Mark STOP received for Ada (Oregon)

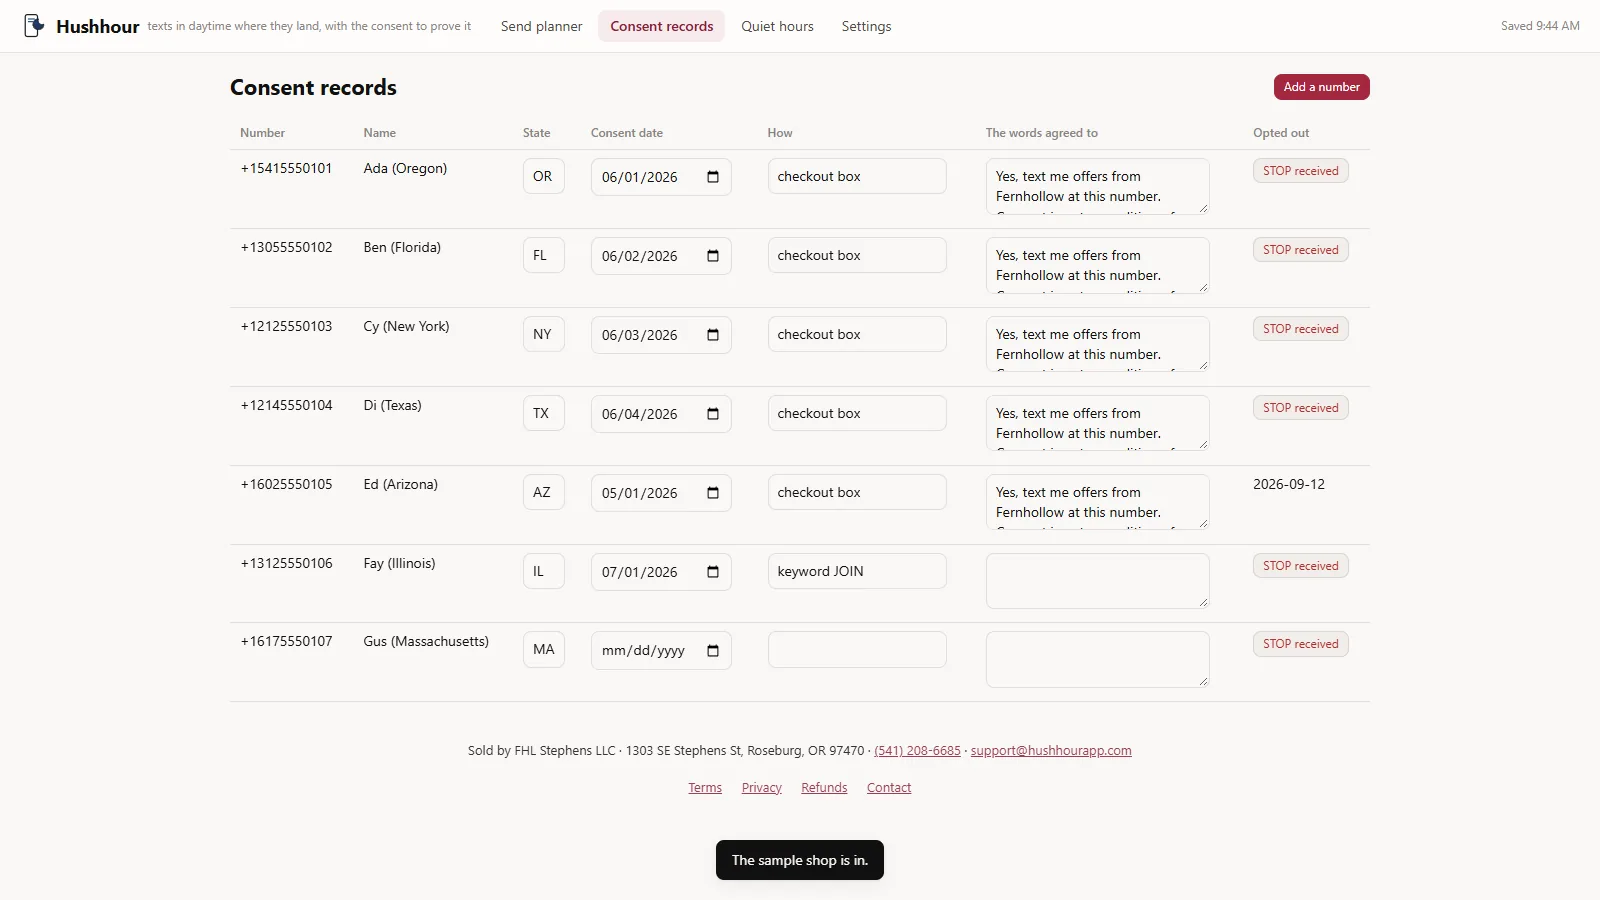pyautogui.click(x=1300, y=171)
